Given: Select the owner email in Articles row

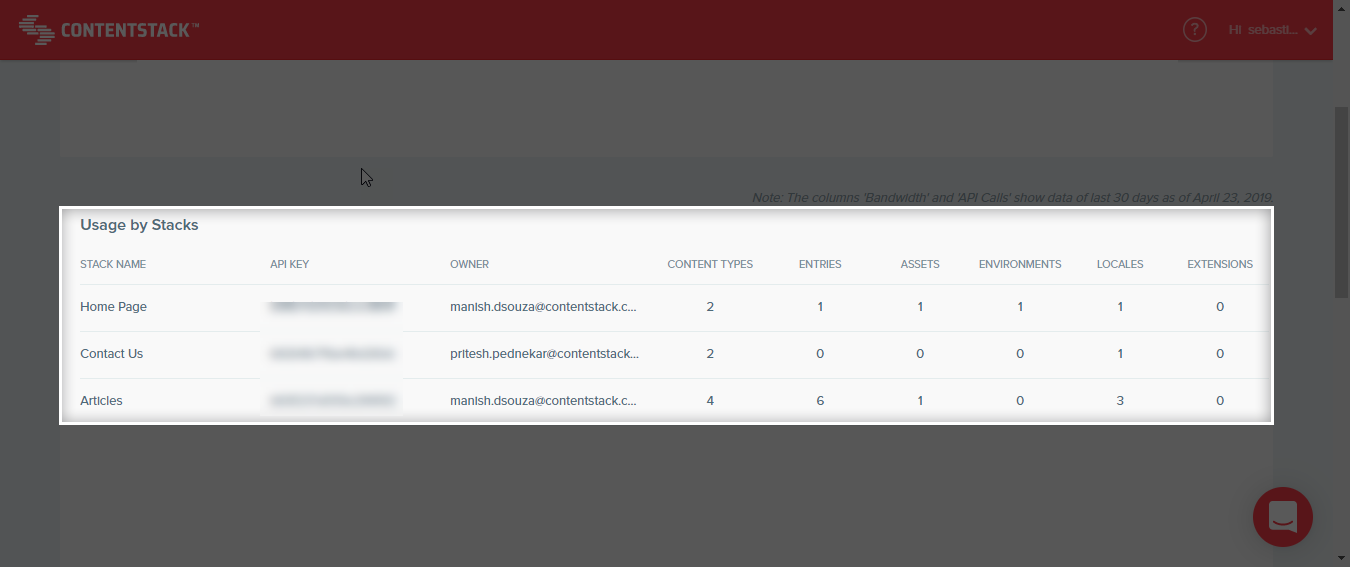Looking at the screenshot, I should click(544, 401).
